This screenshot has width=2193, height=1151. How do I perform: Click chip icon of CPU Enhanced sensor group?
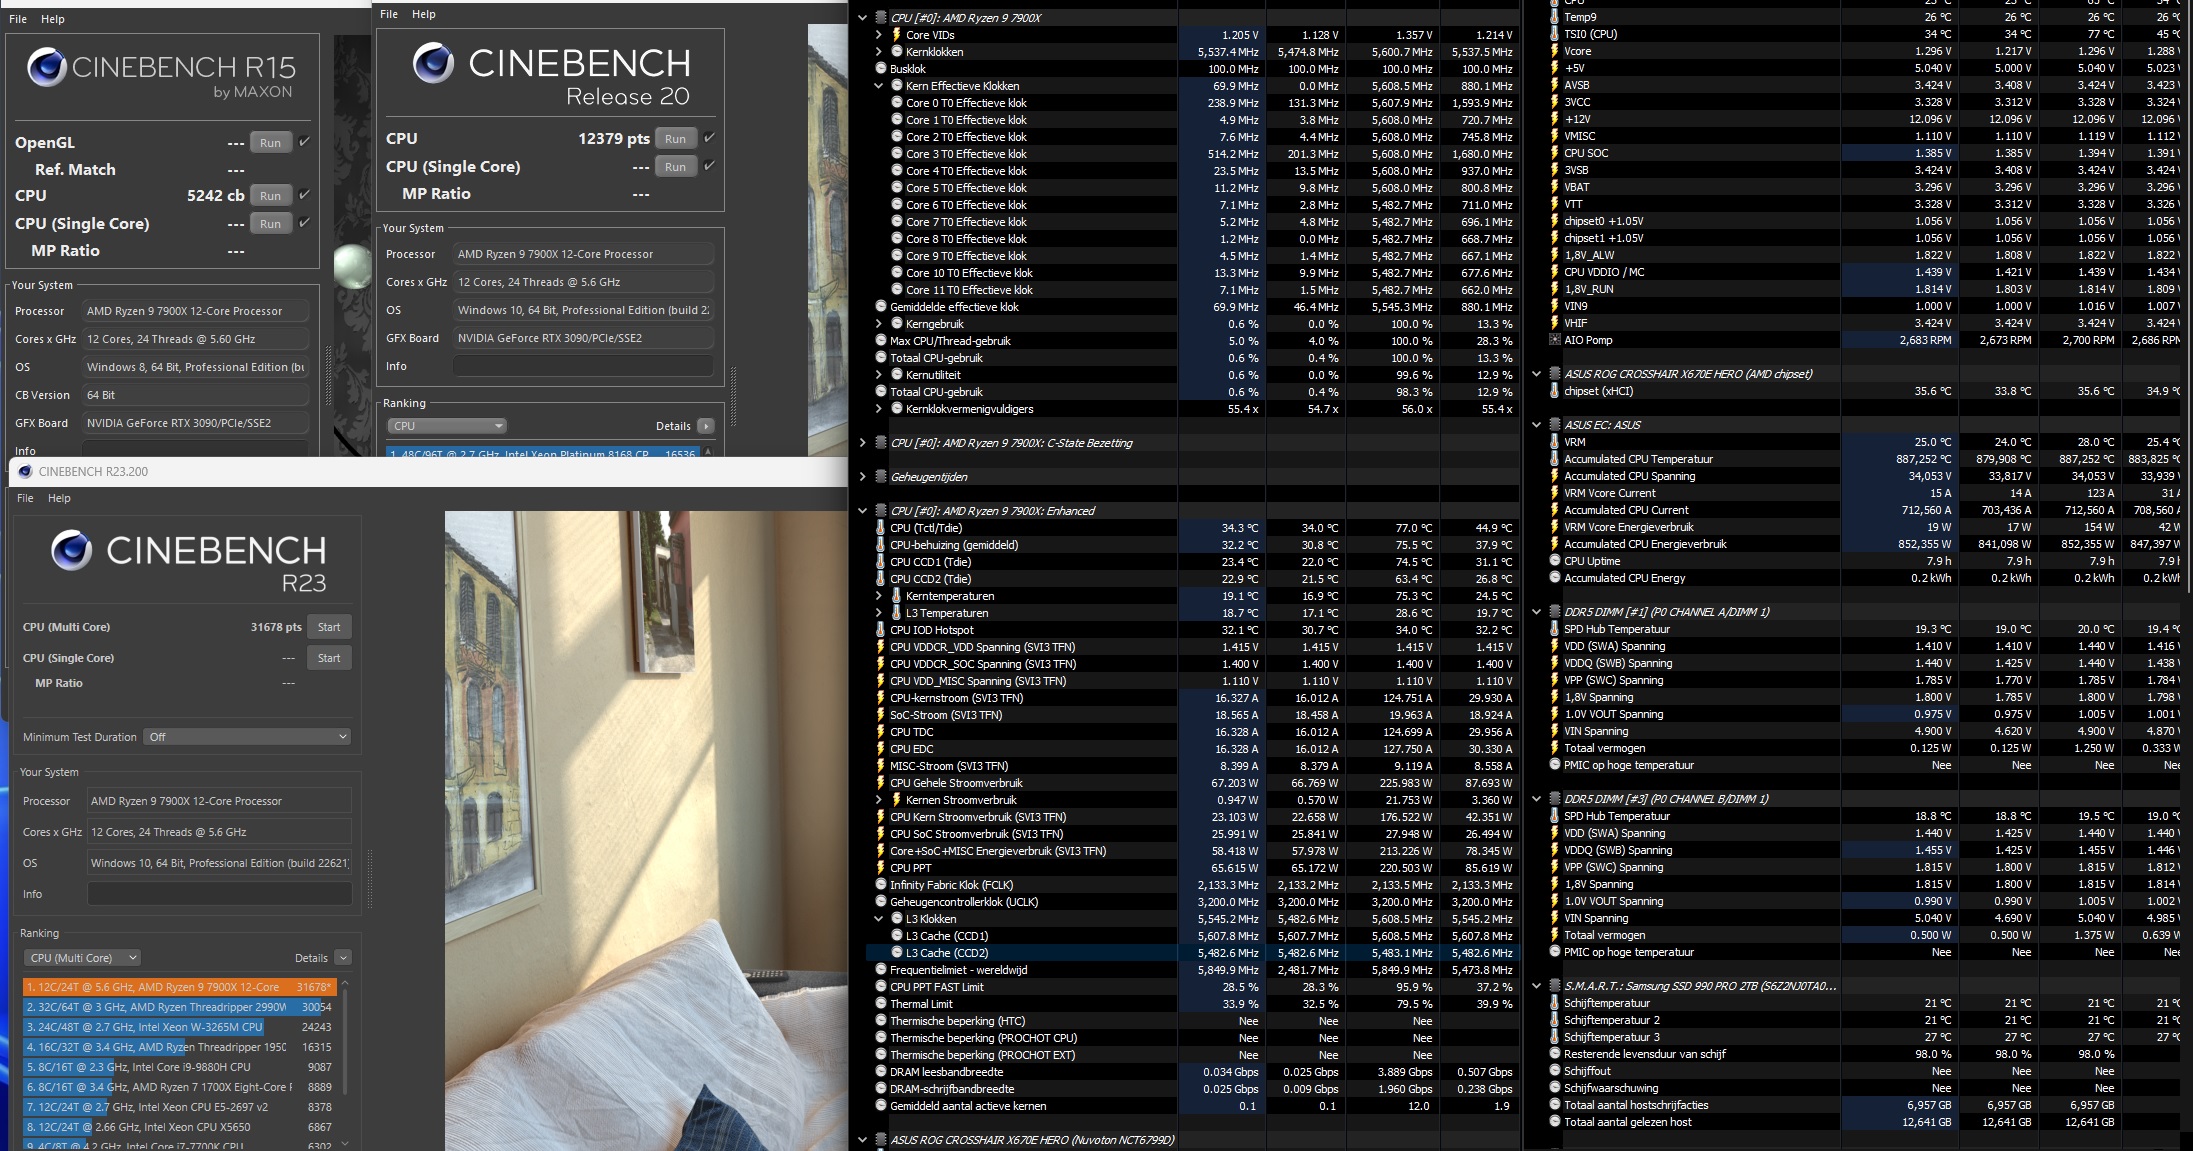pos(881,511)
